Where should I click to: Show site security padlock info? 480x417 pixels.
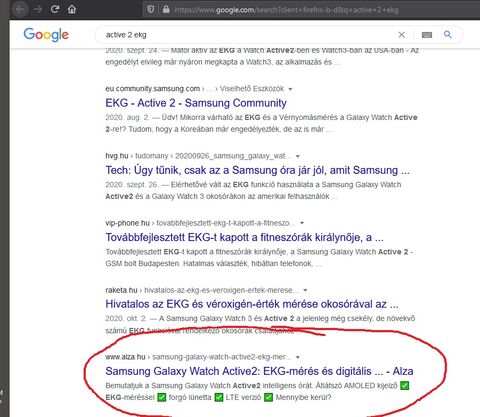tap(166, 10)
